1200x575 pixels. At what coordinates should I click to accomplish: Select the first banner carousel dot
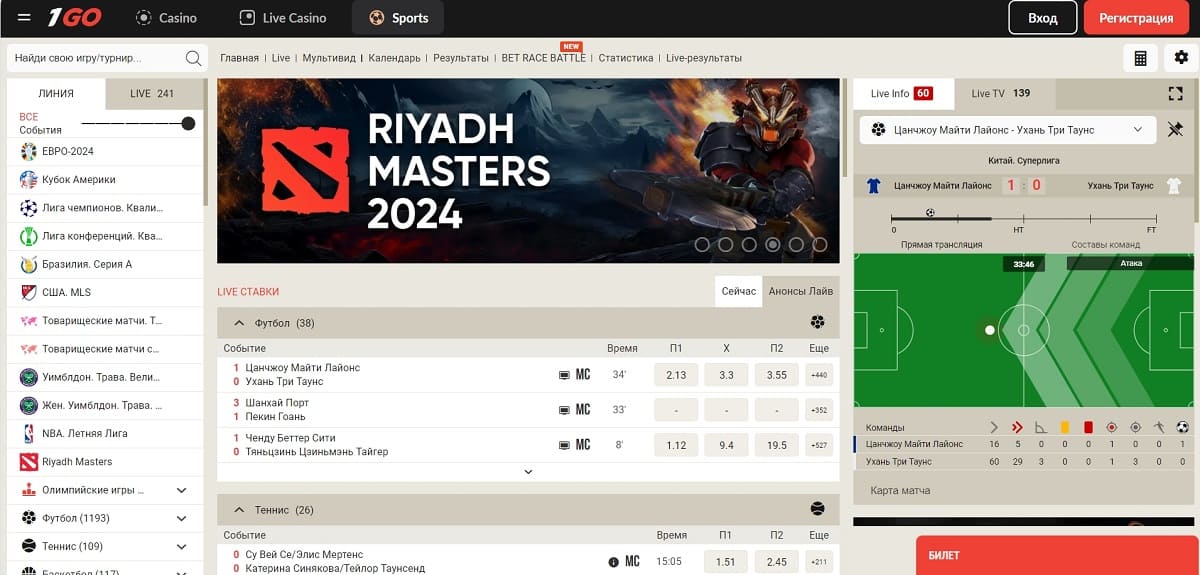(702, 244)
